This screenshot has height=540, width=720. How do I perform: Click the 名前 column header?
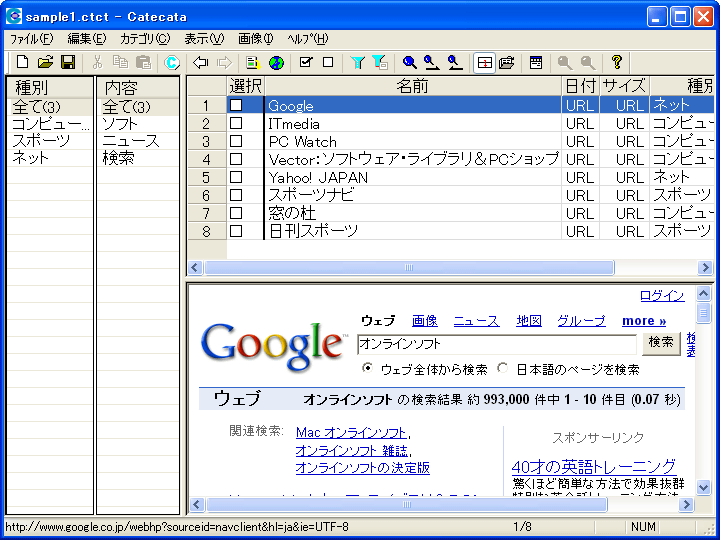pos(413,86)
